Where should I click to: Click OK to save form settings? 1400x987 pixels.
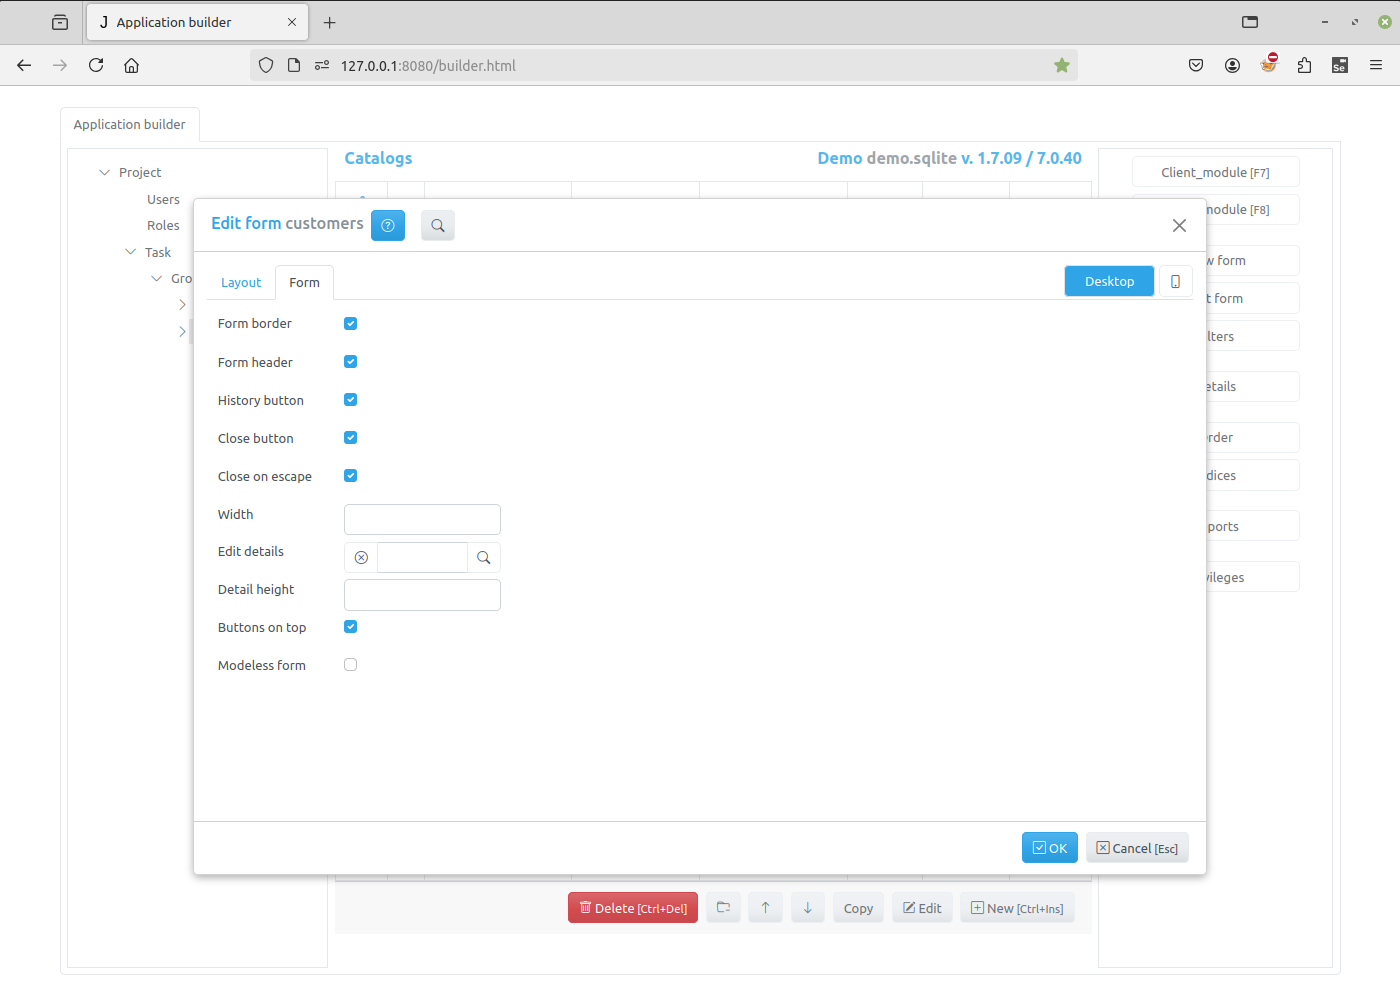click(x=1049, y=847)
